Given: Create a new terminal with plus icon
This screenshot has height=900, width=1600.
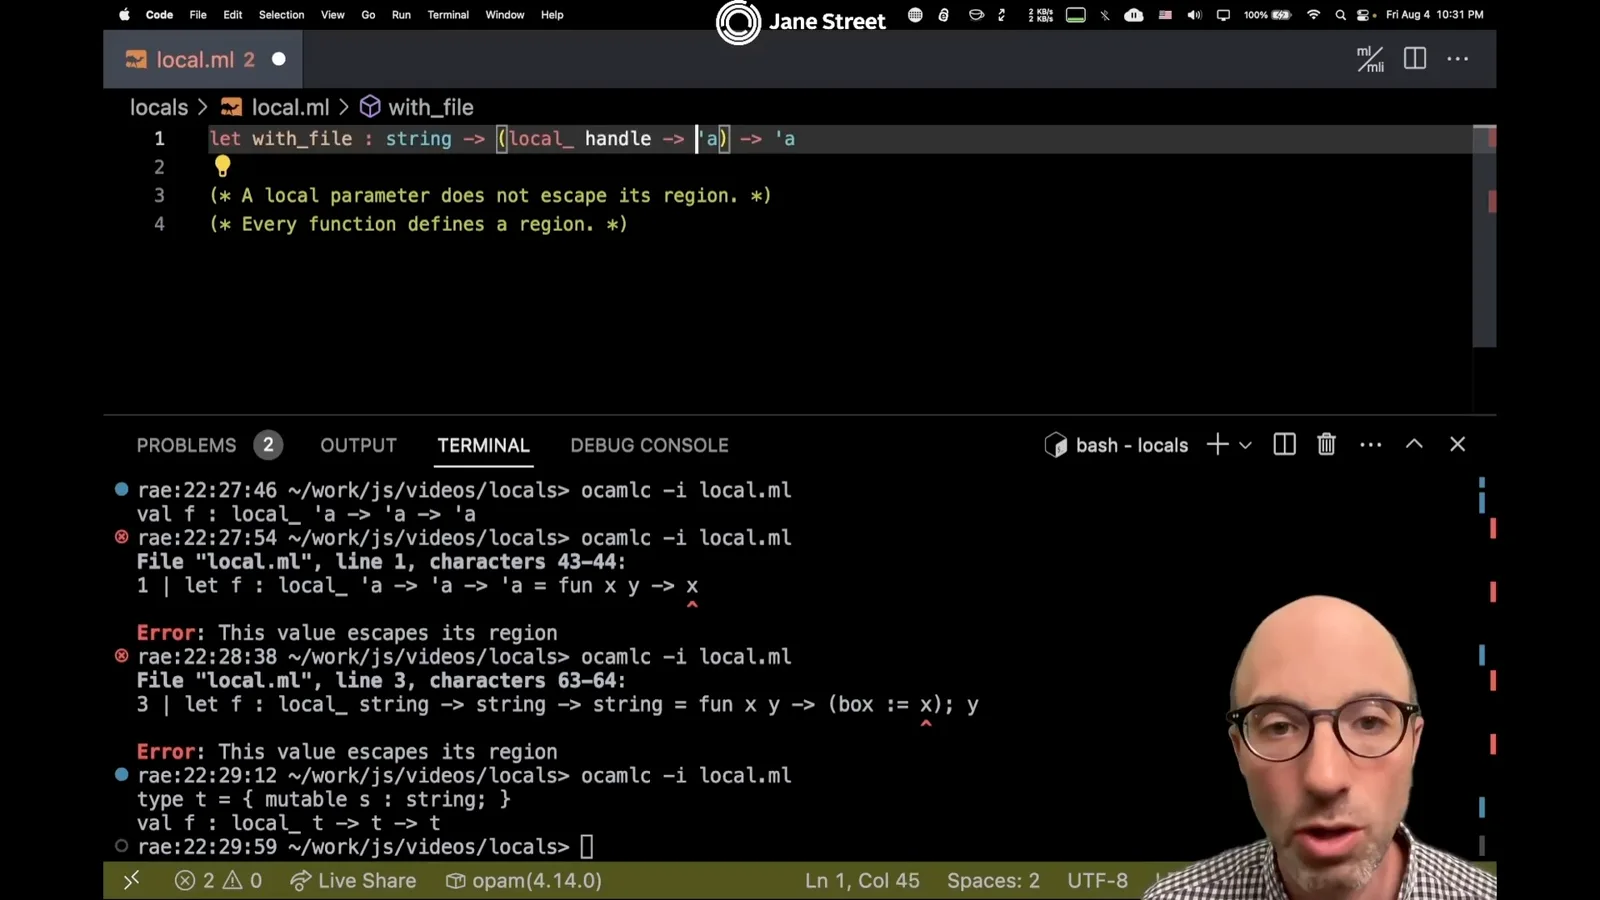Looking at the screenshot, I should [x=1217, y=445].
